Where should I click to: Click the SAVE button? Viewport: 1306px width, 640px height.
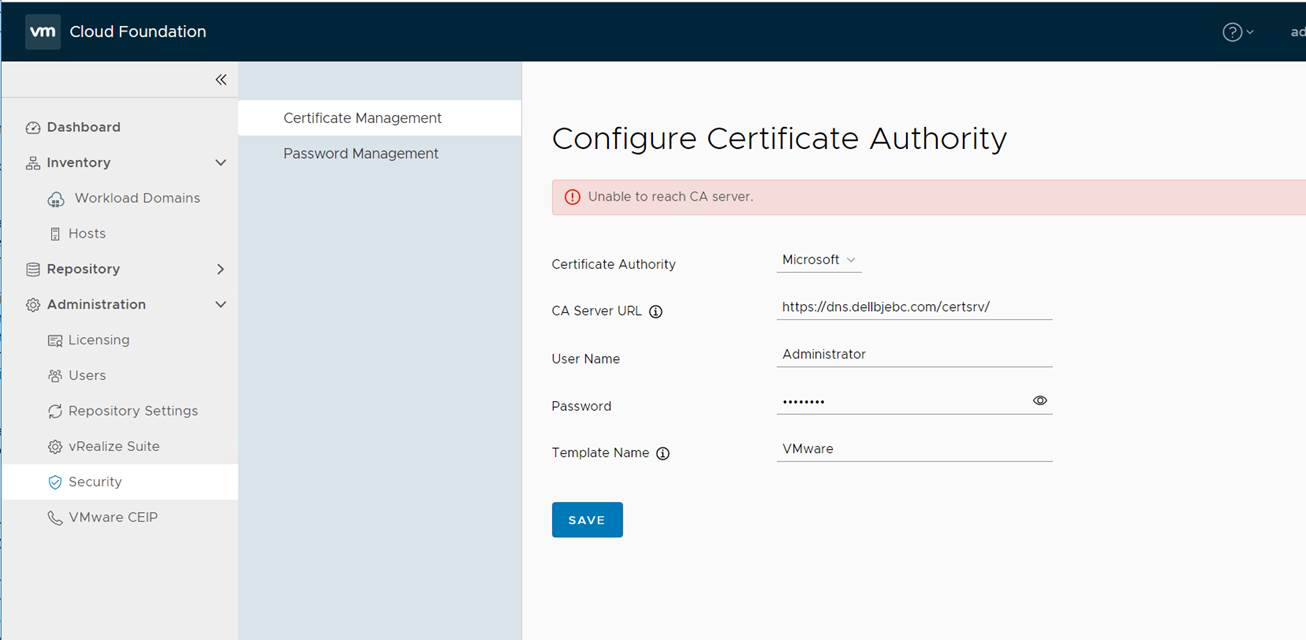click(x=587, y=520)
